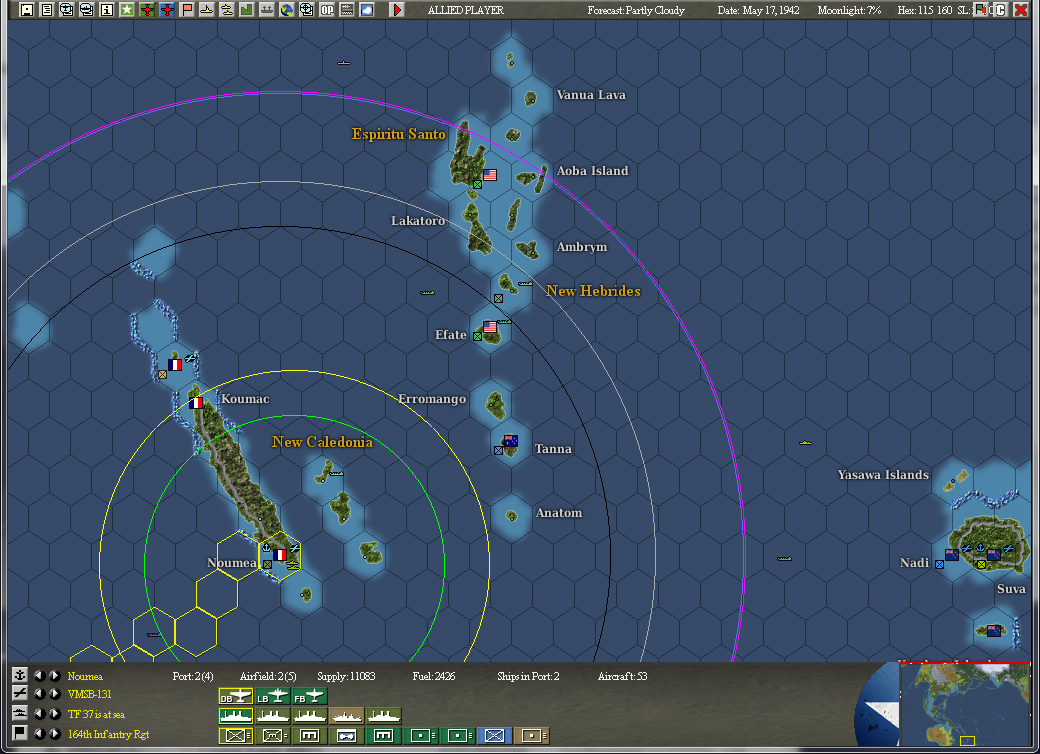This screenshot has height=754, width=1040.
Task: Select the first highlighted task force ship icon
Action: pyautogui.click(x=235, y=716)
